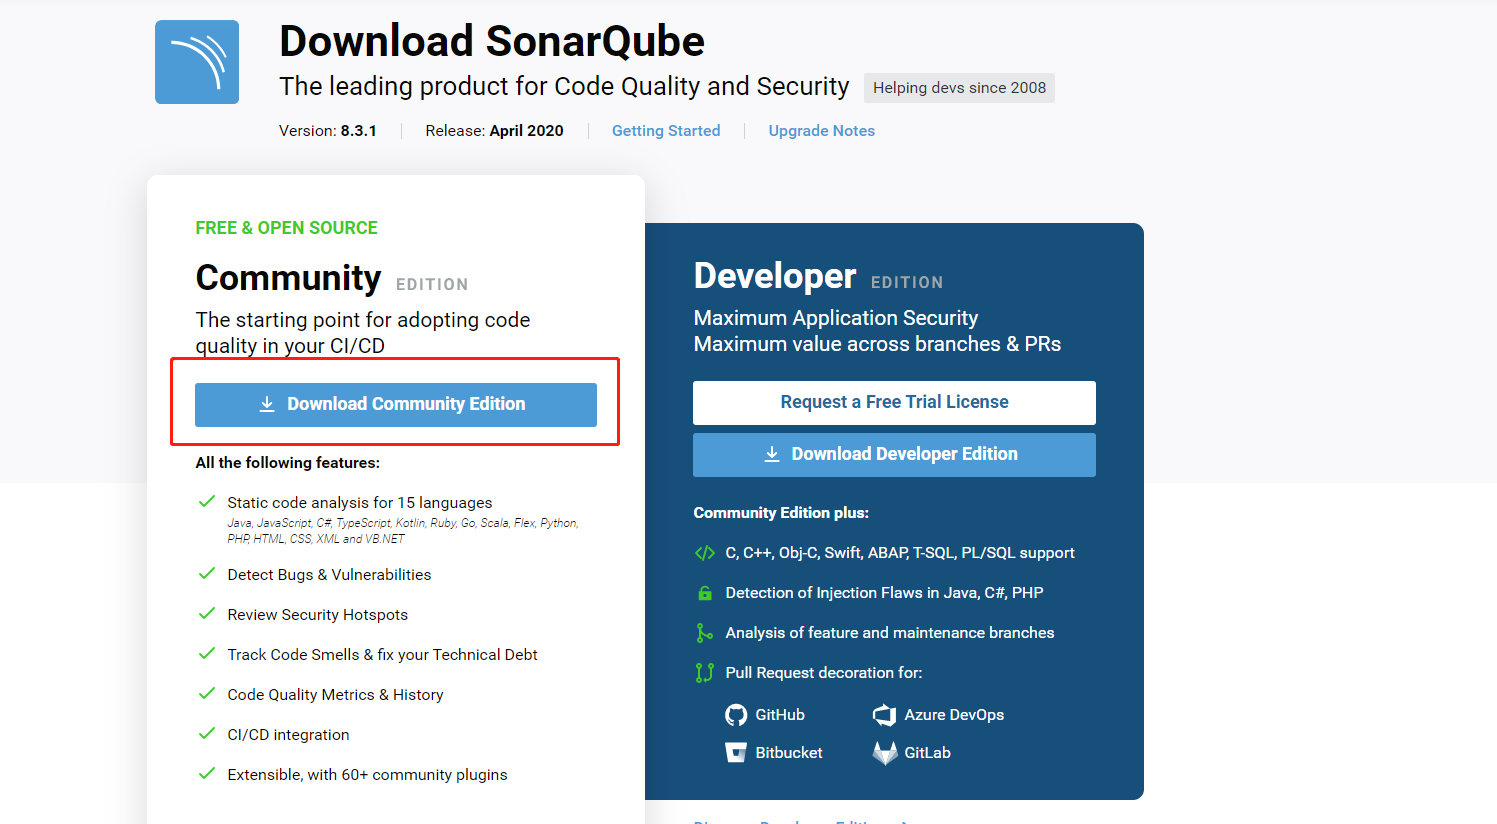
Task: Click code brackets icon beside C, C++ support
Action: pyautogui.click(x=705, y=553)
